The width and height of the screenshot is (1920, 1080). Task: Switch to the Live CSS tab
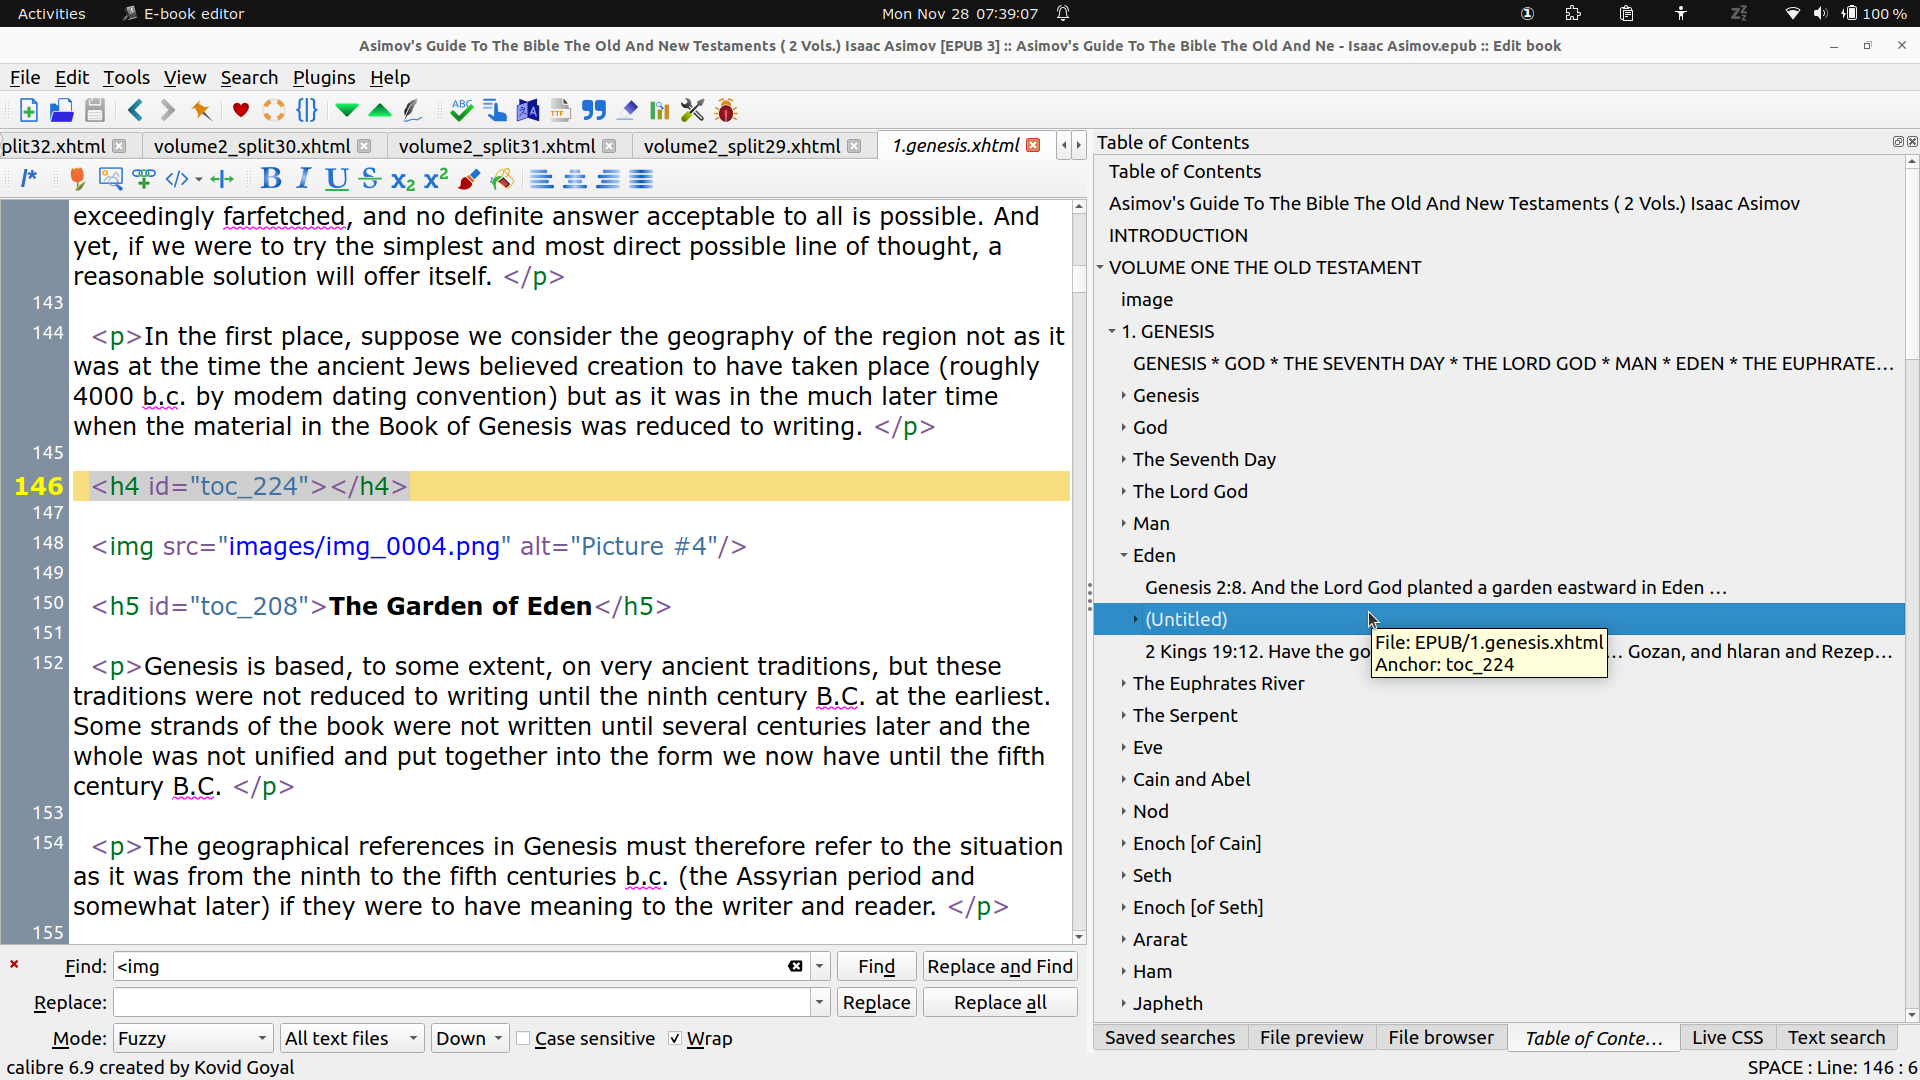pyautogui.click(x=1727, y=1037)
